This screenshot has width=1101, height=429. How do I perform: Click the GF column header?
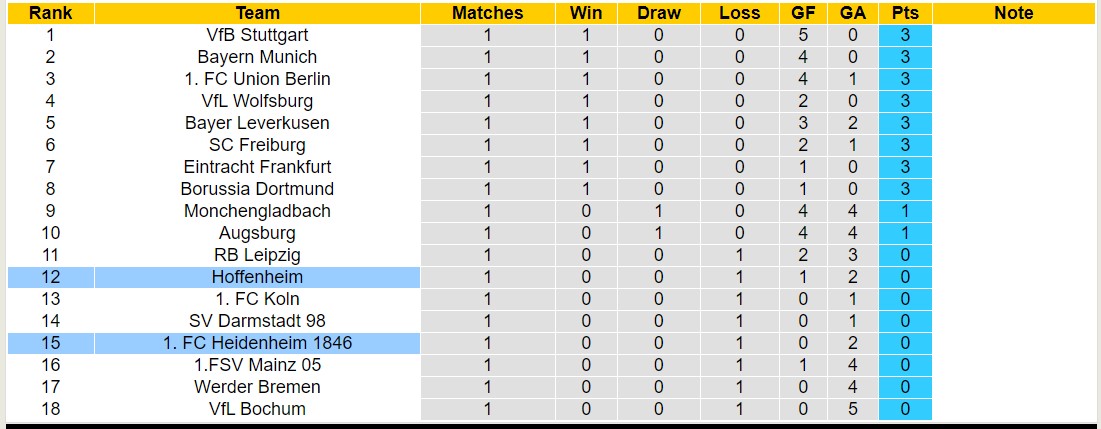click(x=802, y=13)
